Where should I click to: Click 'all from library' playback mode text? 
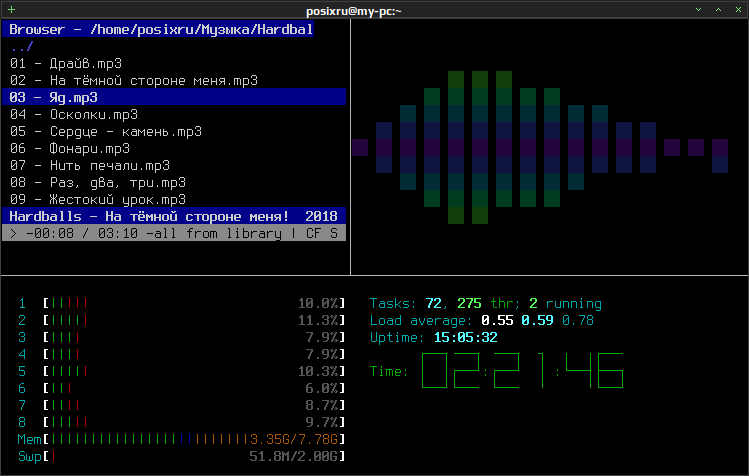(x=218, y=234)
